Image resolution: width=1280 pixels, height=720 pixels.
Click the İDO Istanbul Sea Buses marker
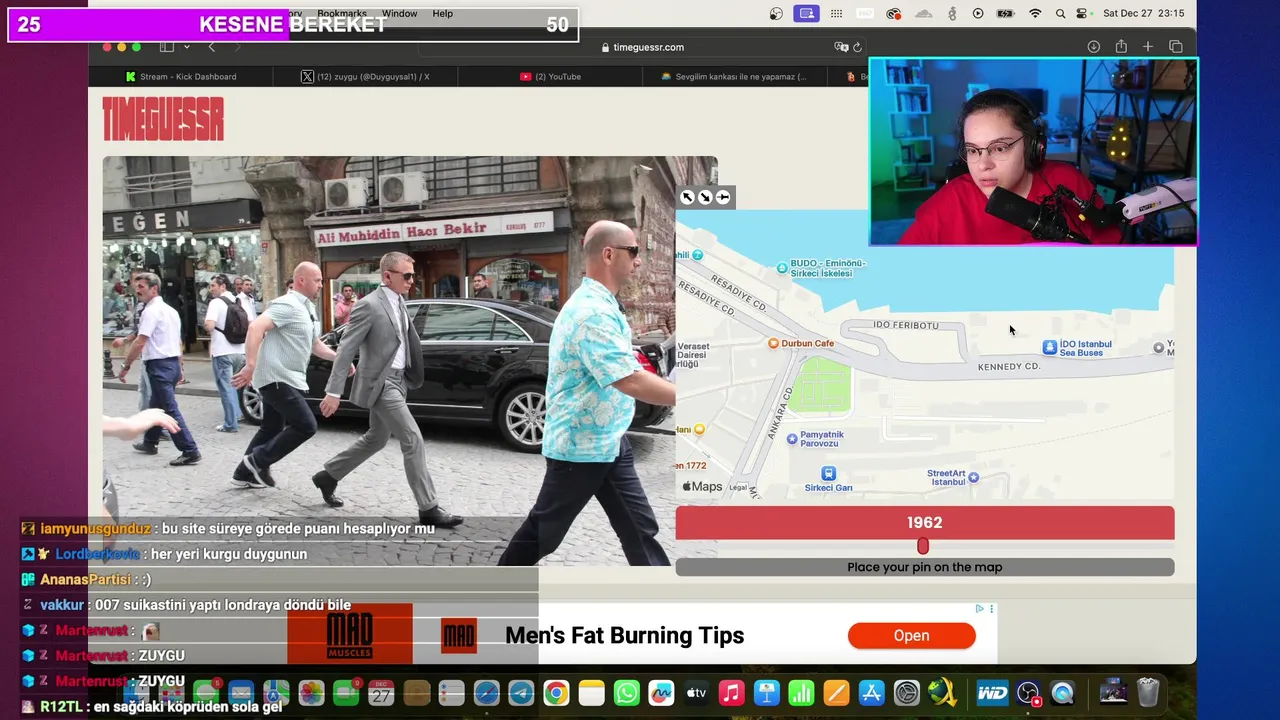[x=1049, y=347]
